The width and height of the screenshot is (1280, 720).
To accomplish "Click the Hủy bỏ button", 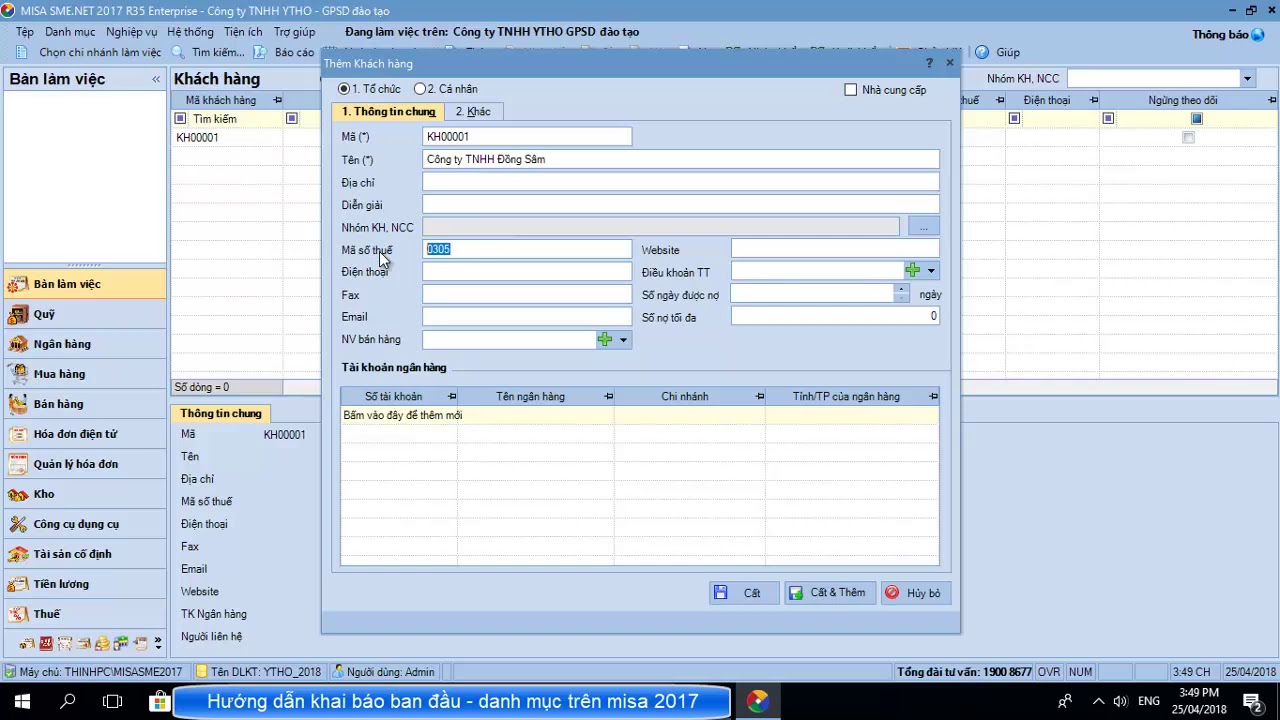I will pyautogui.click(x=915, y=593).
